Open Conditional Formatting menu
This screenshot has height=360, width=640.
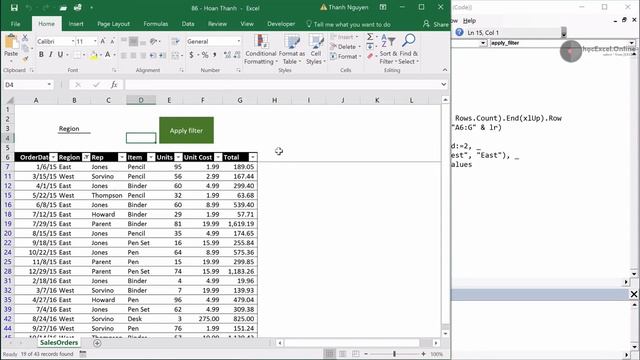[x=261, y=49]
